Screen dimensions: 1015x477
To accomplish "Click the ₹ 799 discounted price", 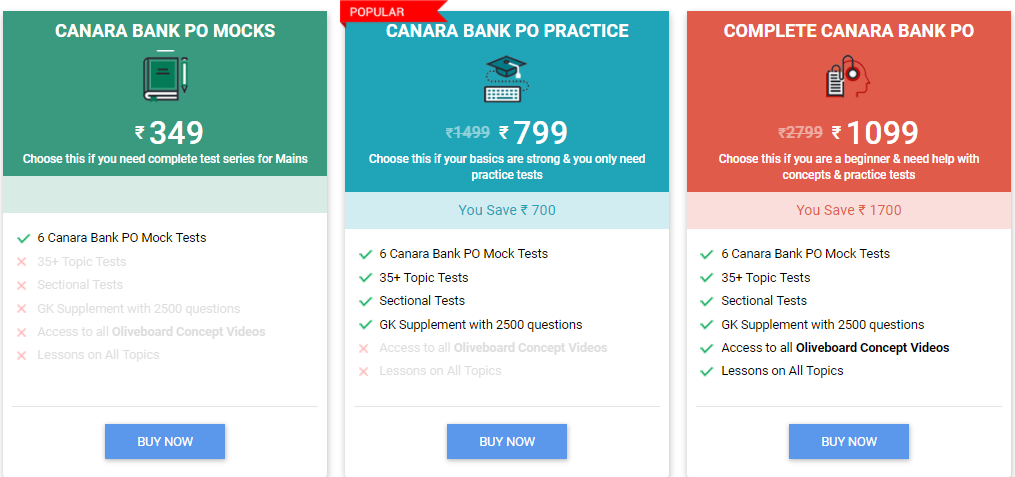I will pyautogui.click(x=533, y=133).
